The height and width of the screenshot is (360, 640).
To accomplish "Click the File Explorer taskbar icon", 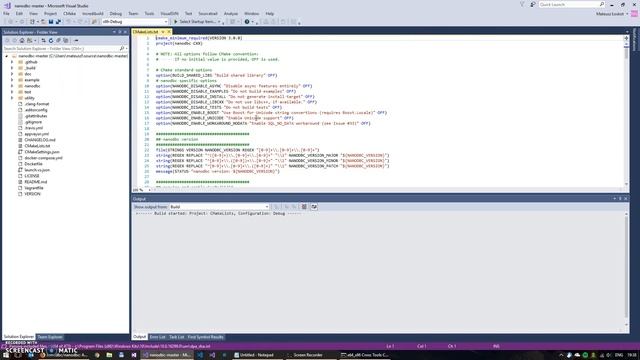I will 109,355.
